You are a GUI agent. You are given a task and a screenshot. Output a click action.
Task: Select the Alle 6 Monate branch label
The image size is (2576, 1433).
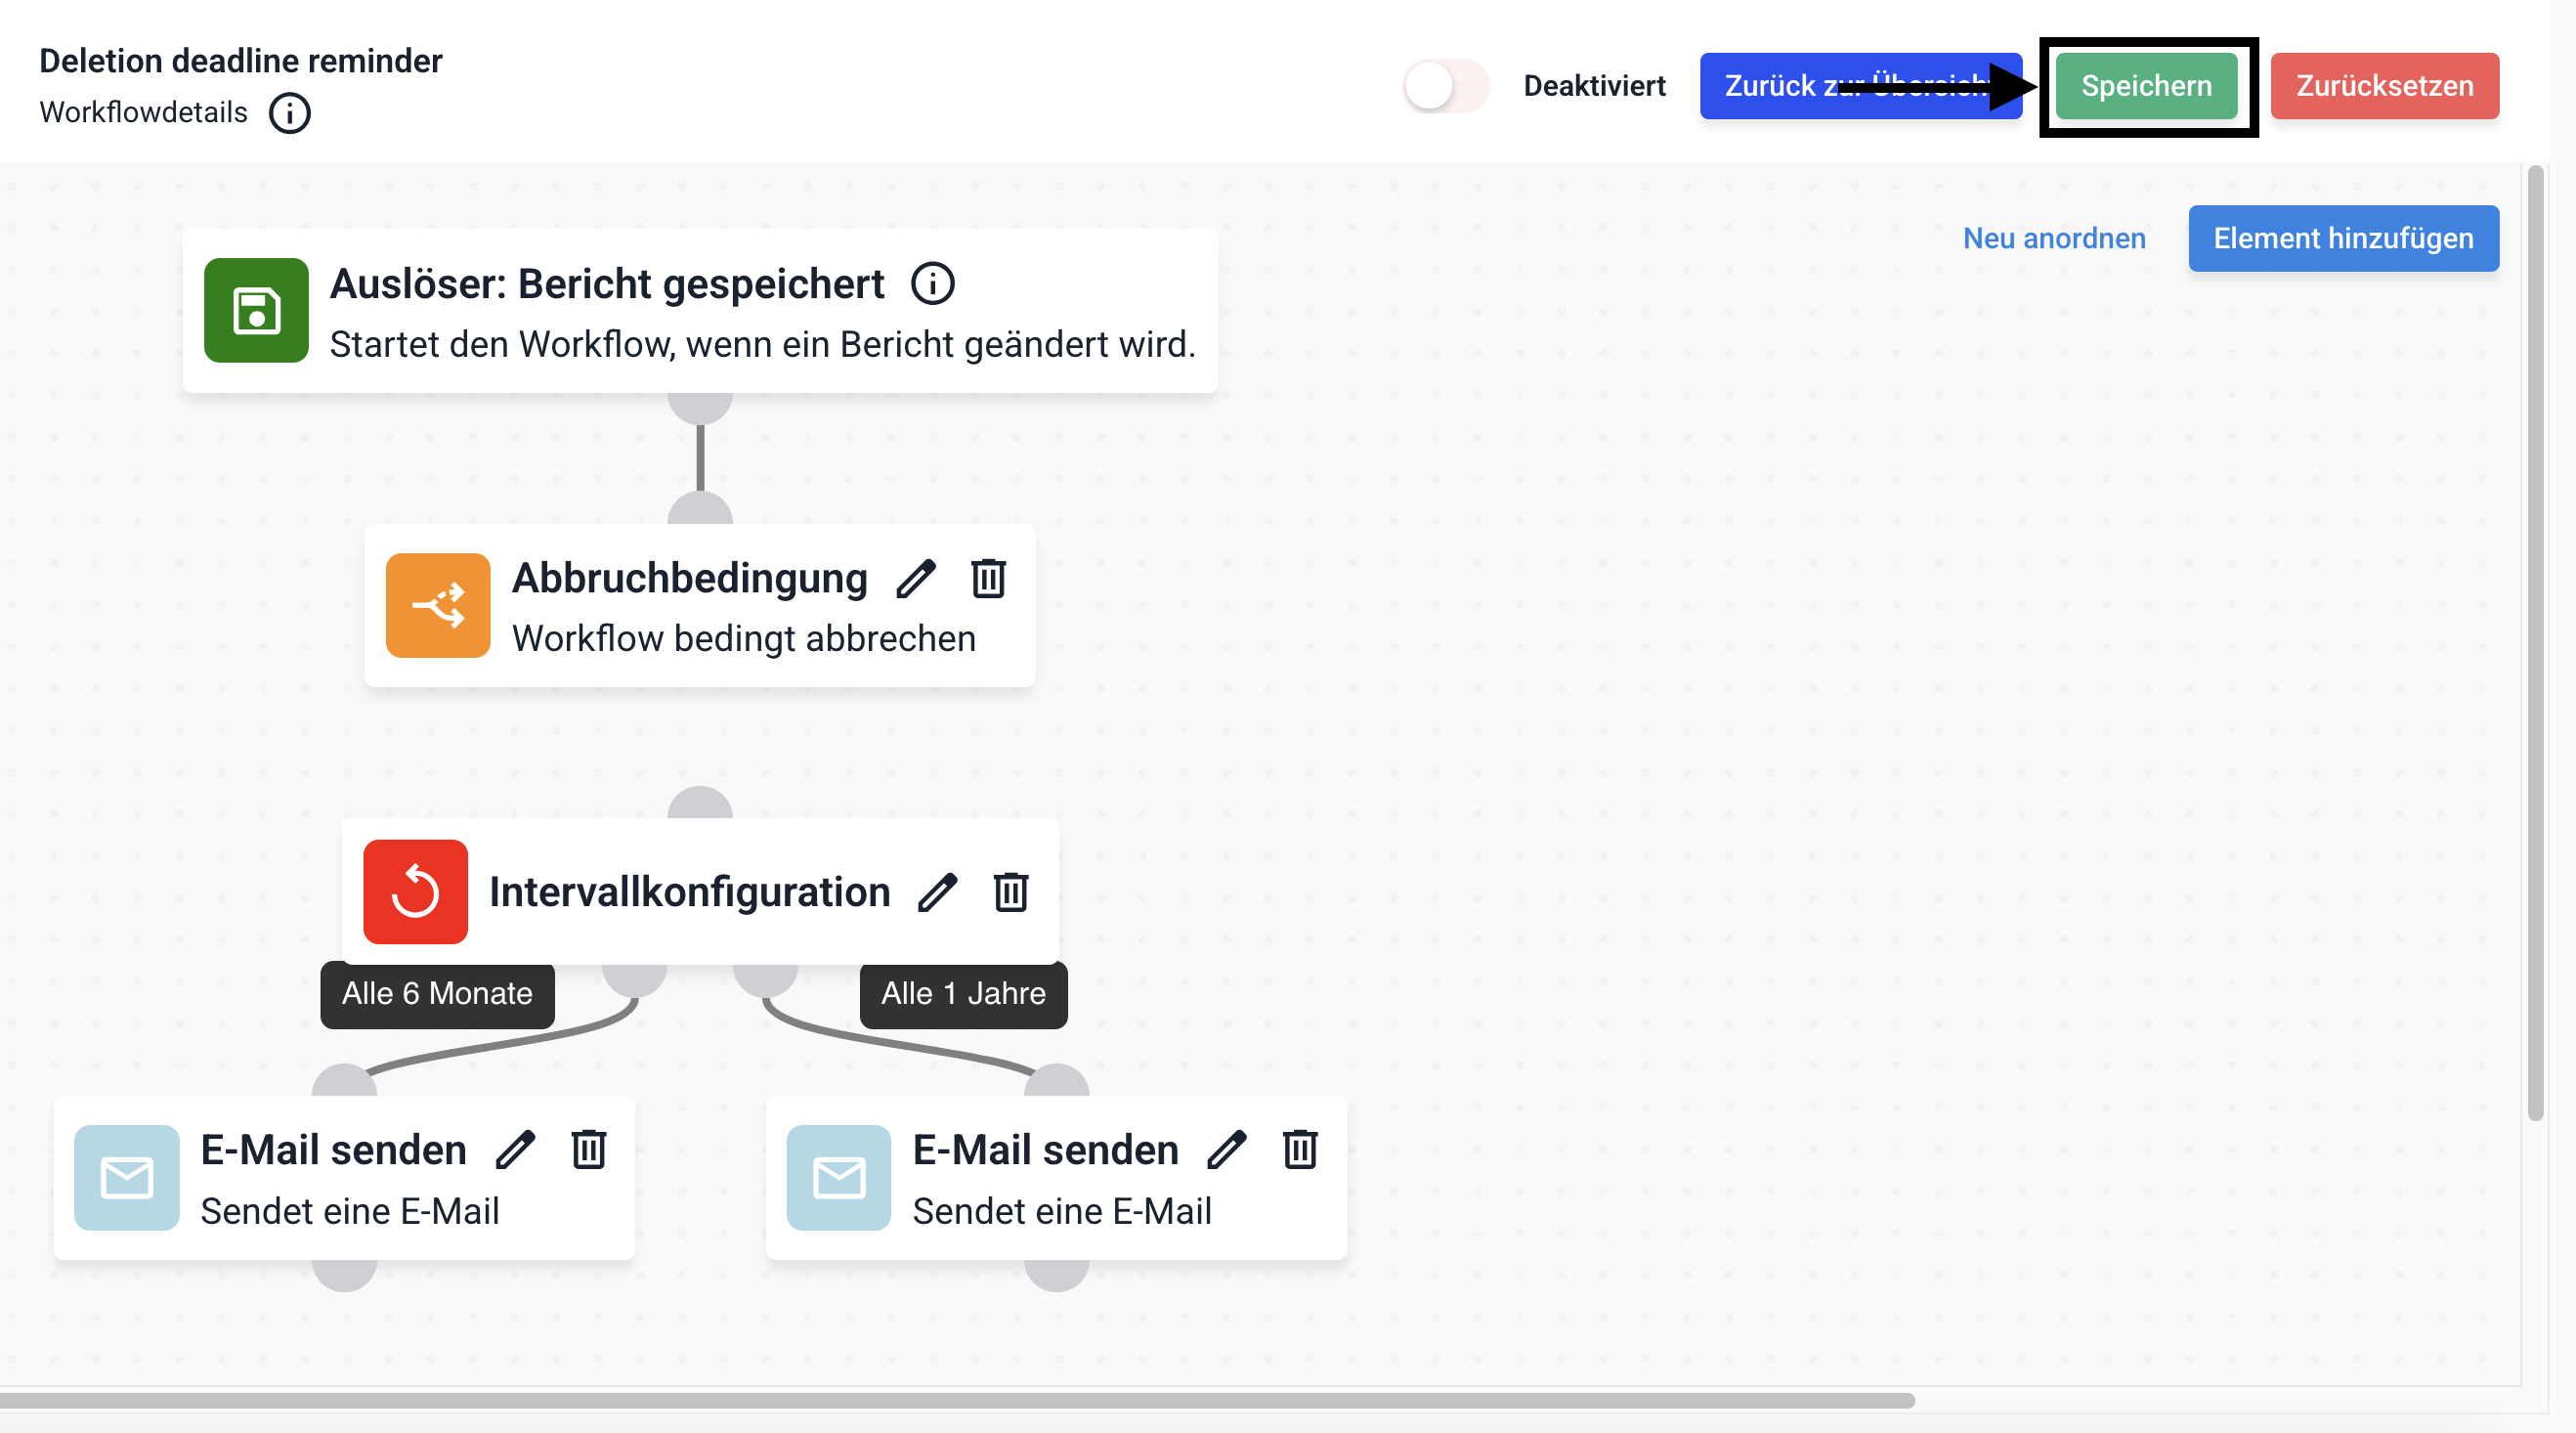tap(437, 994)
